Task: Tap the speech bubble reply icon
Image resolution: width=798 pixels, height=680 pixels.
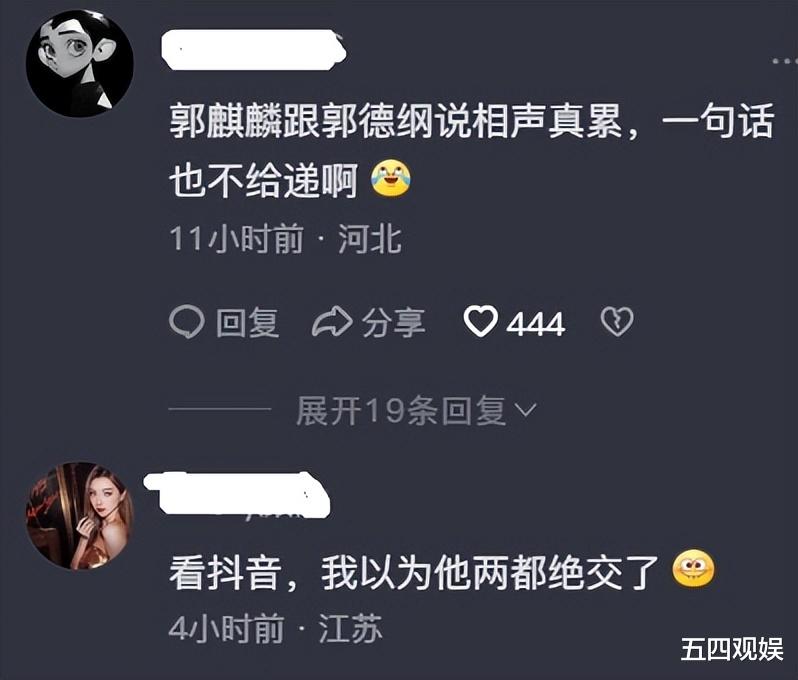Action: (187, 322)
